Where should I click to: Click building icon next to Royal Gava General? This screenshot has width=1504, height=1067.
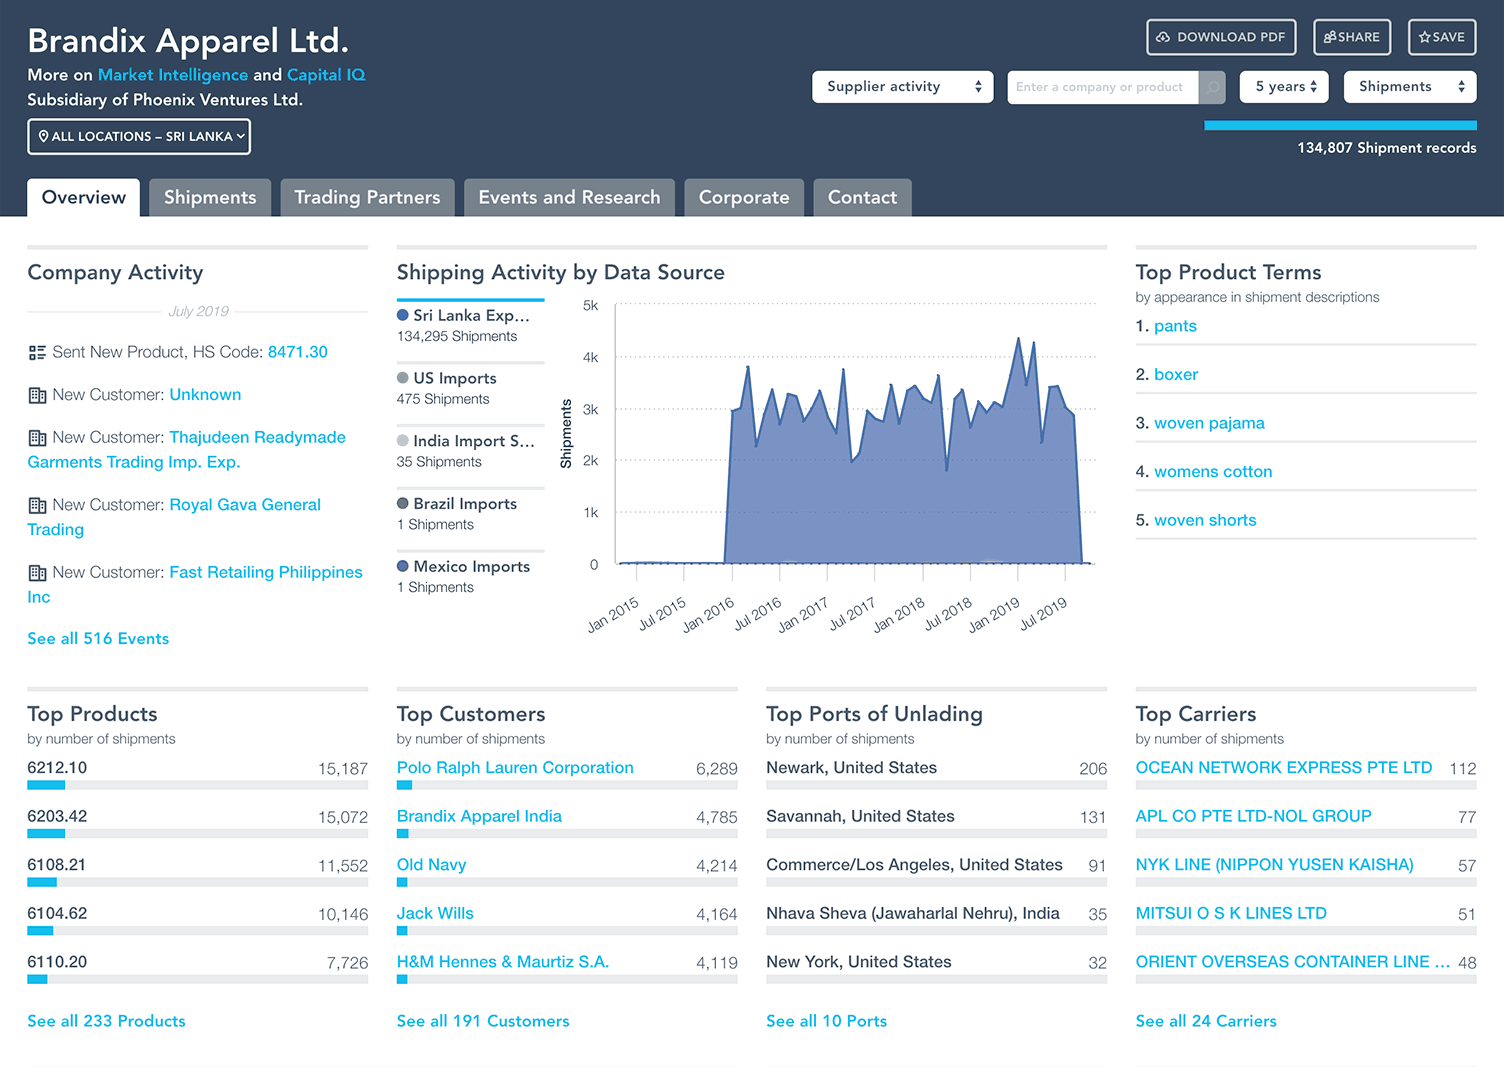coord(37,505)
